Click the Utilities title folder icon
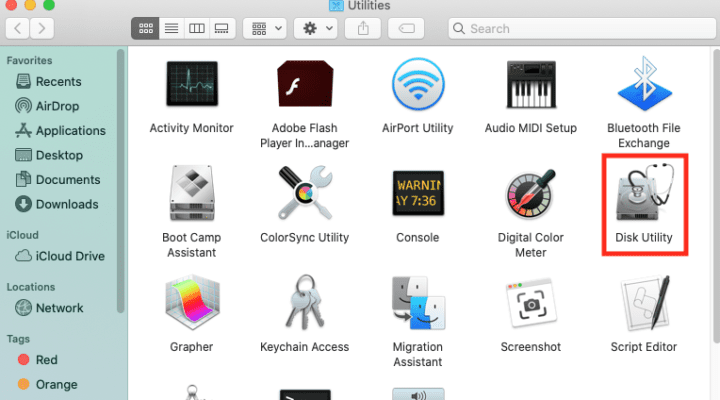The height and width of the screenshot is (400, 720). click(336, 6)
